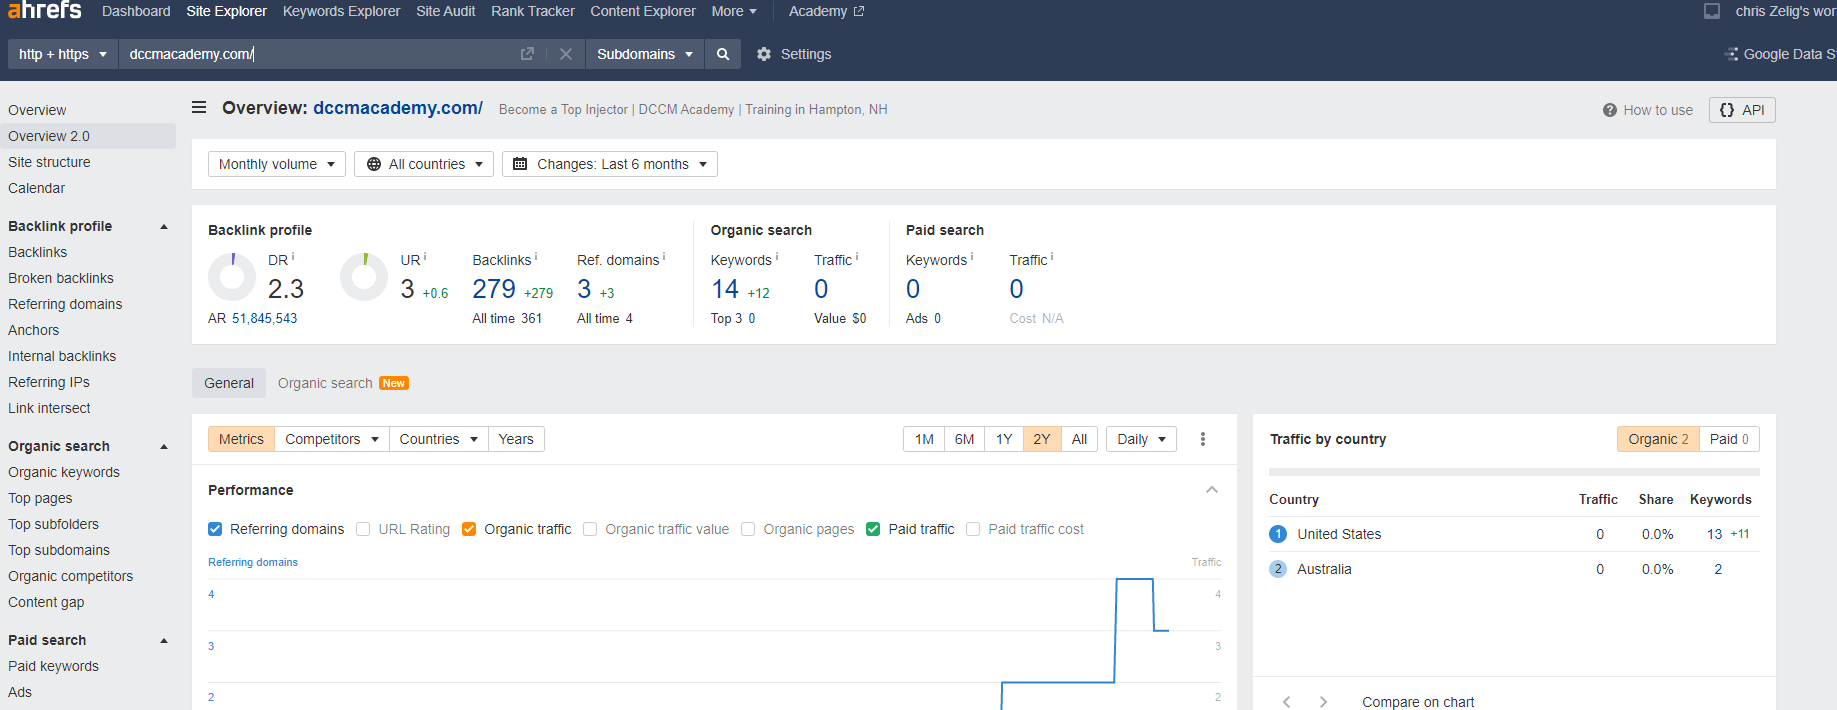Open the domain in a new tab icon
The height and width of the screenshot is (710, 1837).
click(x=527, y=54)
